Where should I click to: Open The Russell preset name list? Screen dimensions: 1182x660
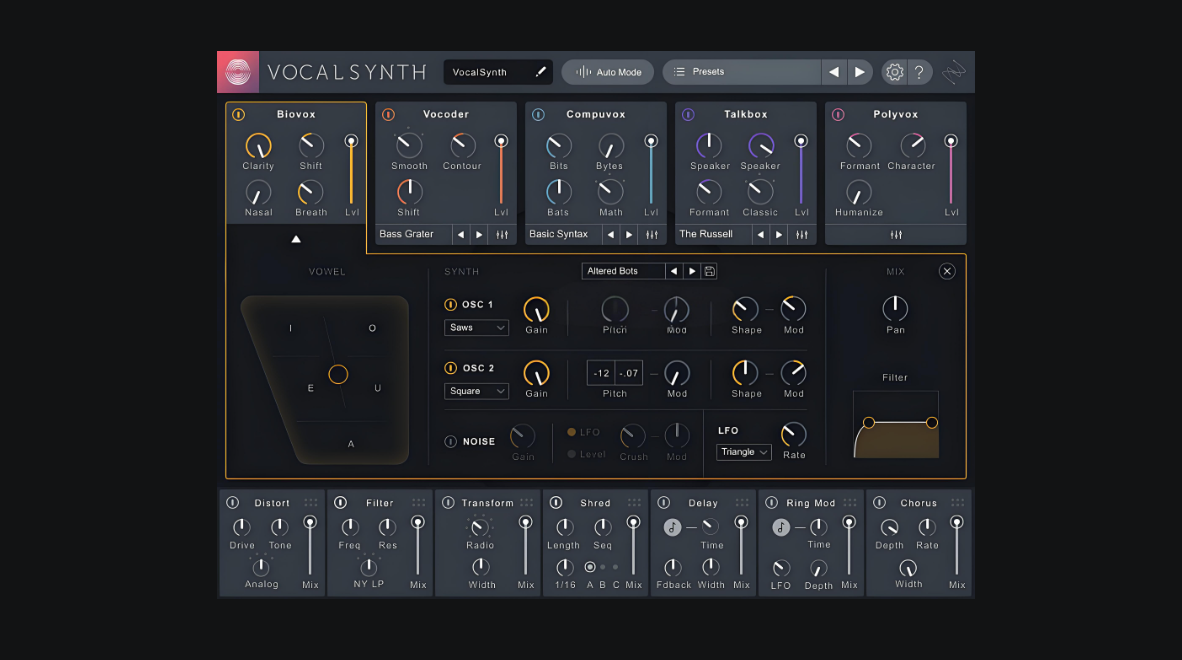point(713,234)
